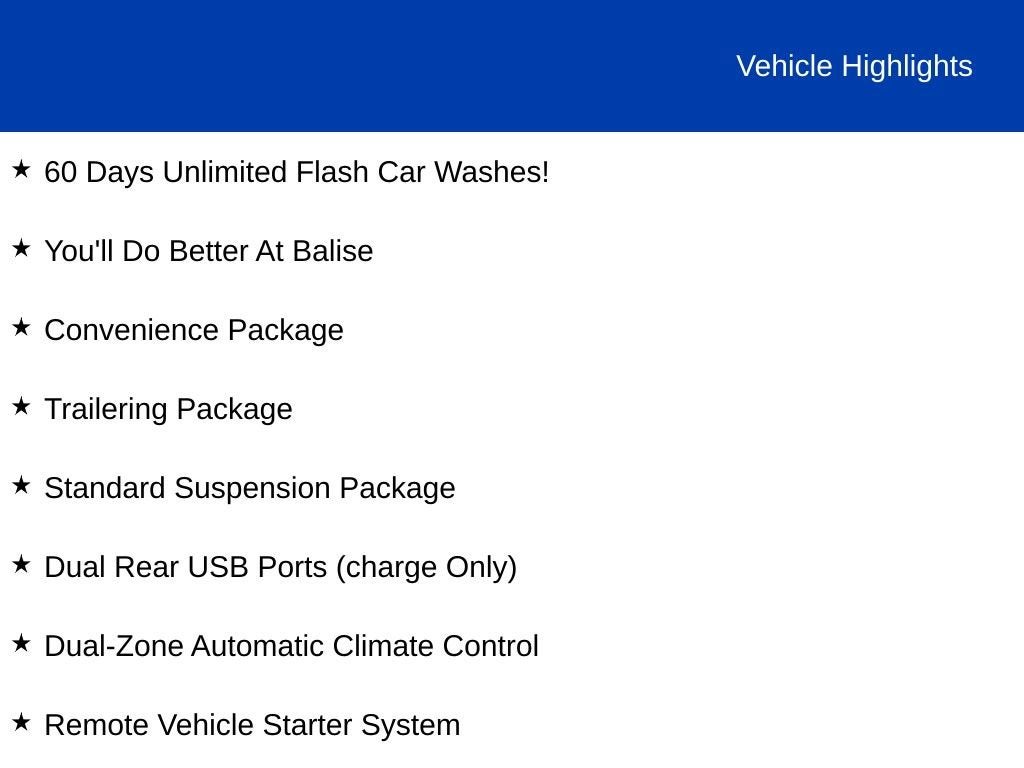Image resolution: width=1024 pixels, height=768 pixels.
Task: Select the Standard Suspension Package item
Action: 250,488
